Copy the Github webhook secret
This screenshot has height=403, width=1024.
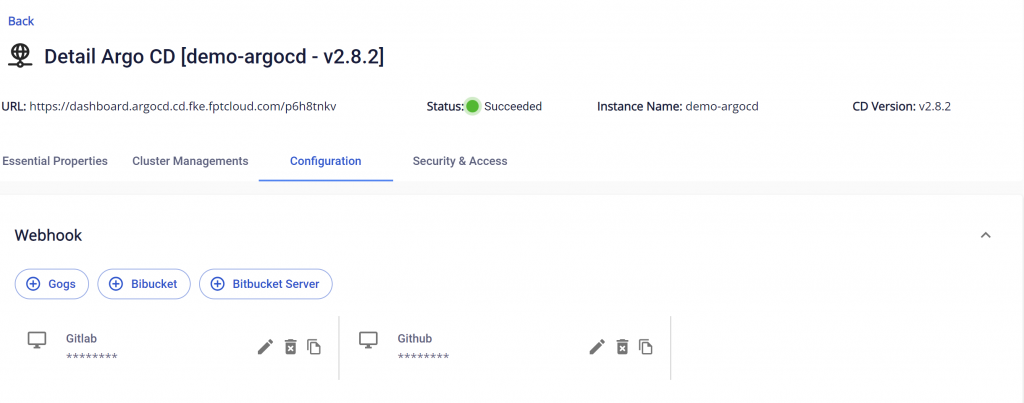click(x=646, y=347)
